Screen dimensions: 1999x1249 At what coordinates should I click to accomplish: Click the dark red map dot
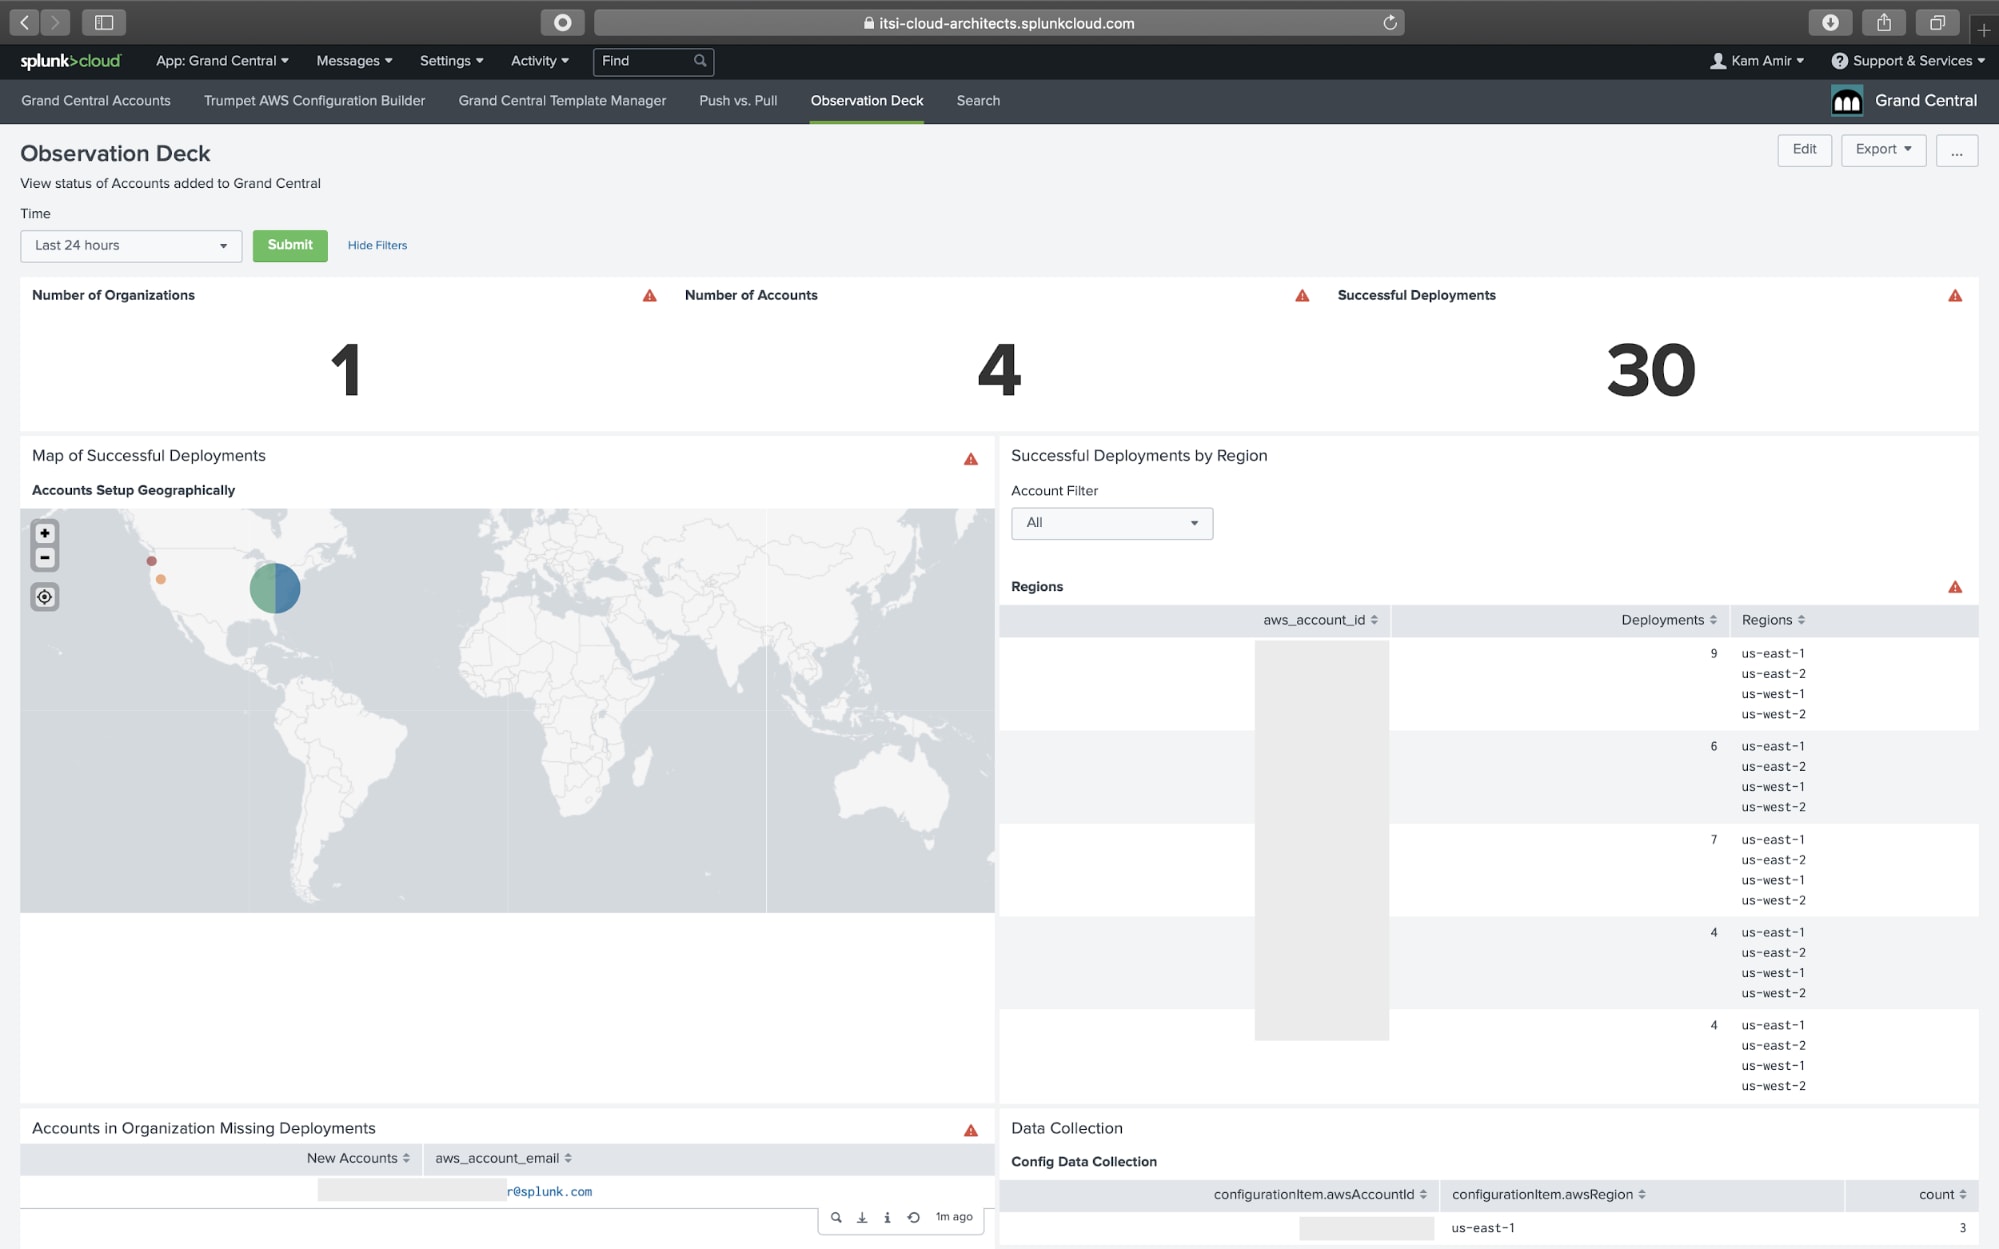coord(152,562)
